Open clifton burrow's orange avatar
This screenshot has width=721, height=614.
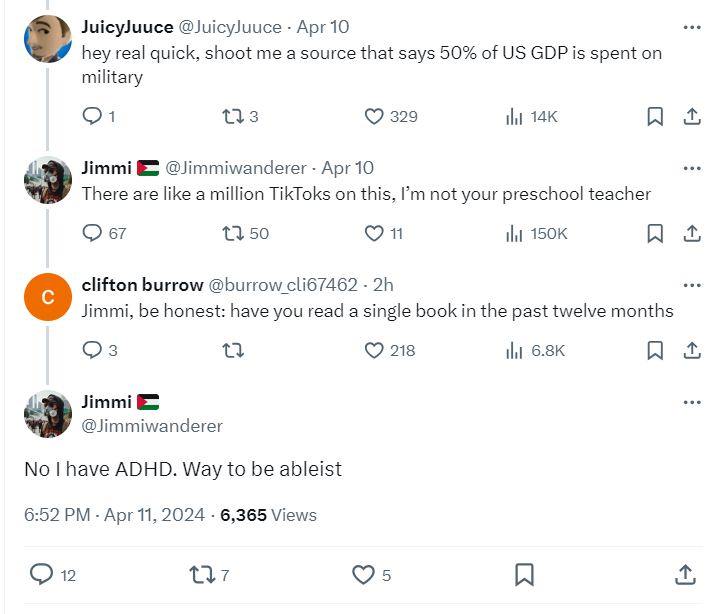(48, 297)
